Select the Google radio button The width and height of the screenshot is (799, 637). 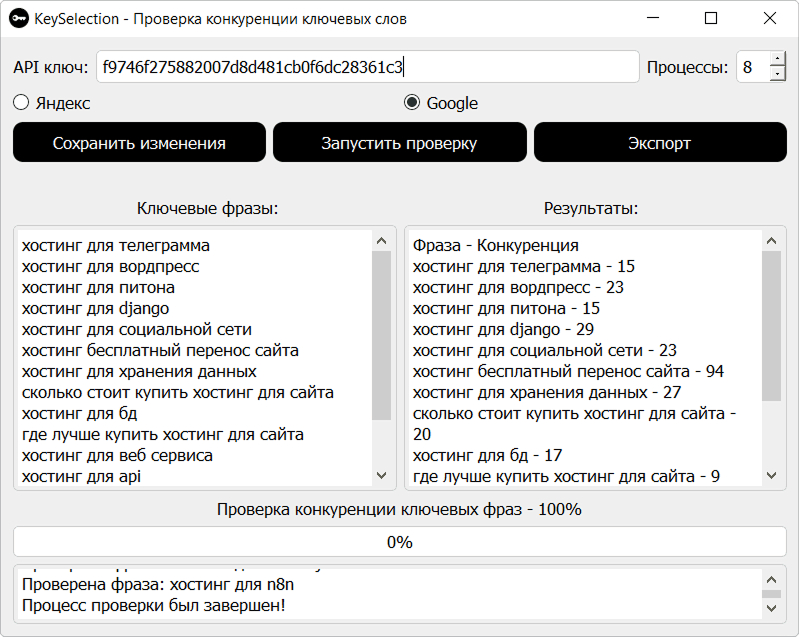coord(412,102)
